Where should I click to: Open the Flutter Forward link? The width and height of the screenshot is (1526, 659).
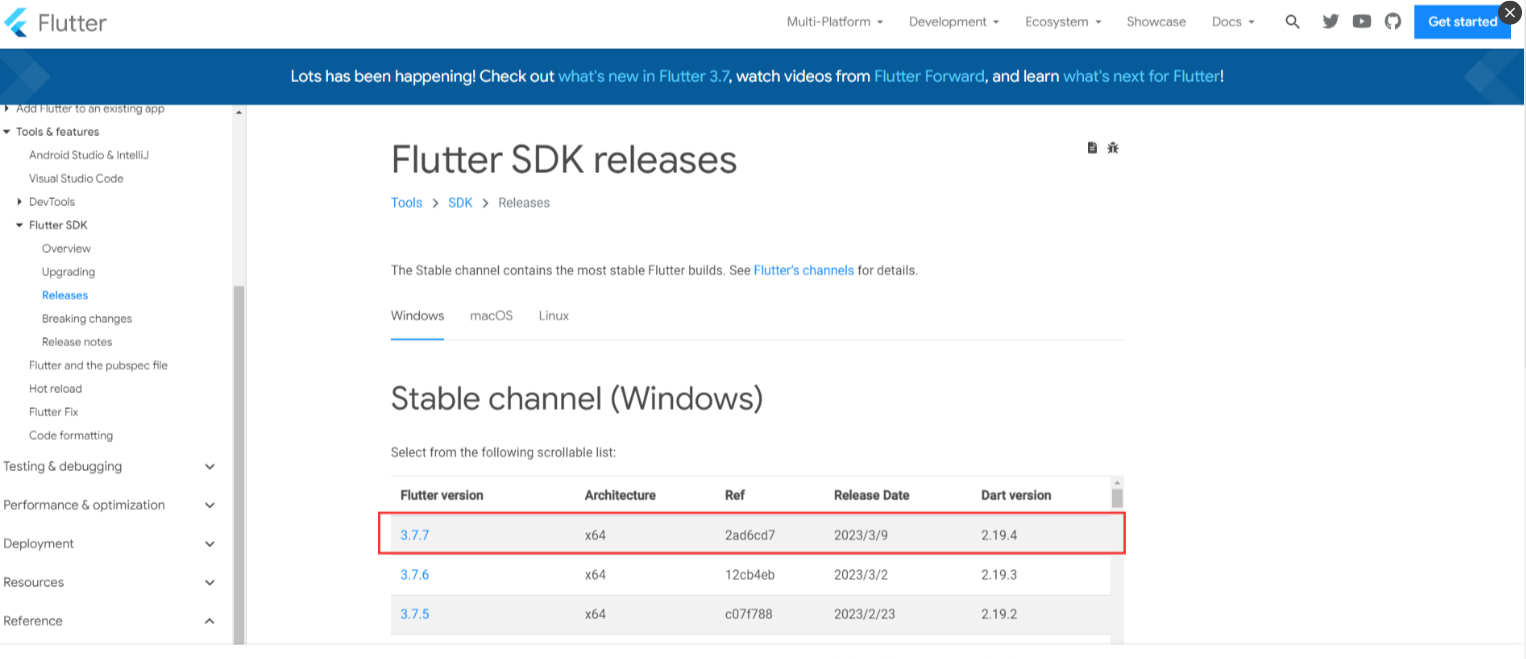(929, 76)
